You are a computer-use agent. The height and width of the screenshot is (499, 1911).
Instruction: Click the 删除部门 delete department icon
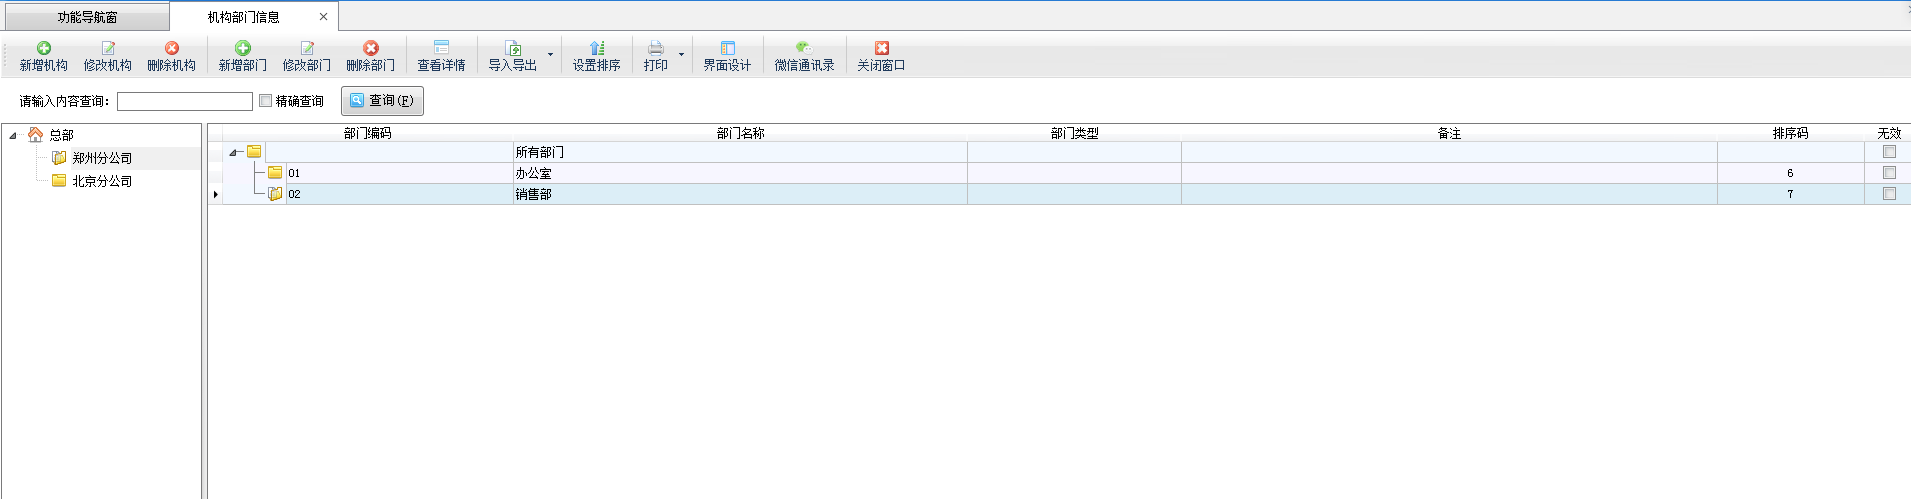tap(371, 49)
